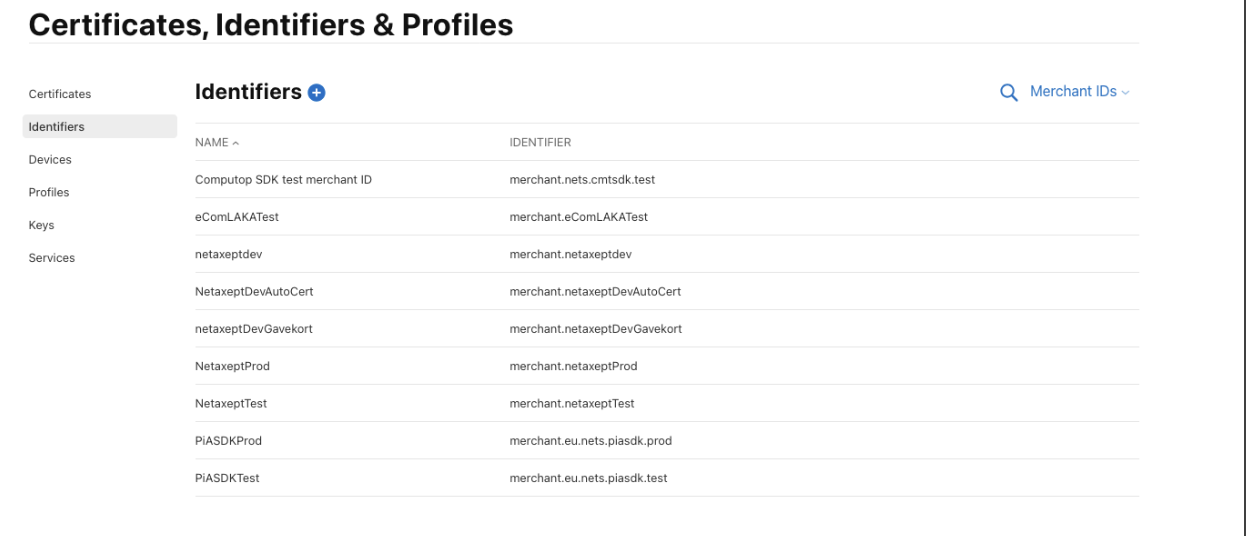Open Computop SDK test merchant ID

667,179
